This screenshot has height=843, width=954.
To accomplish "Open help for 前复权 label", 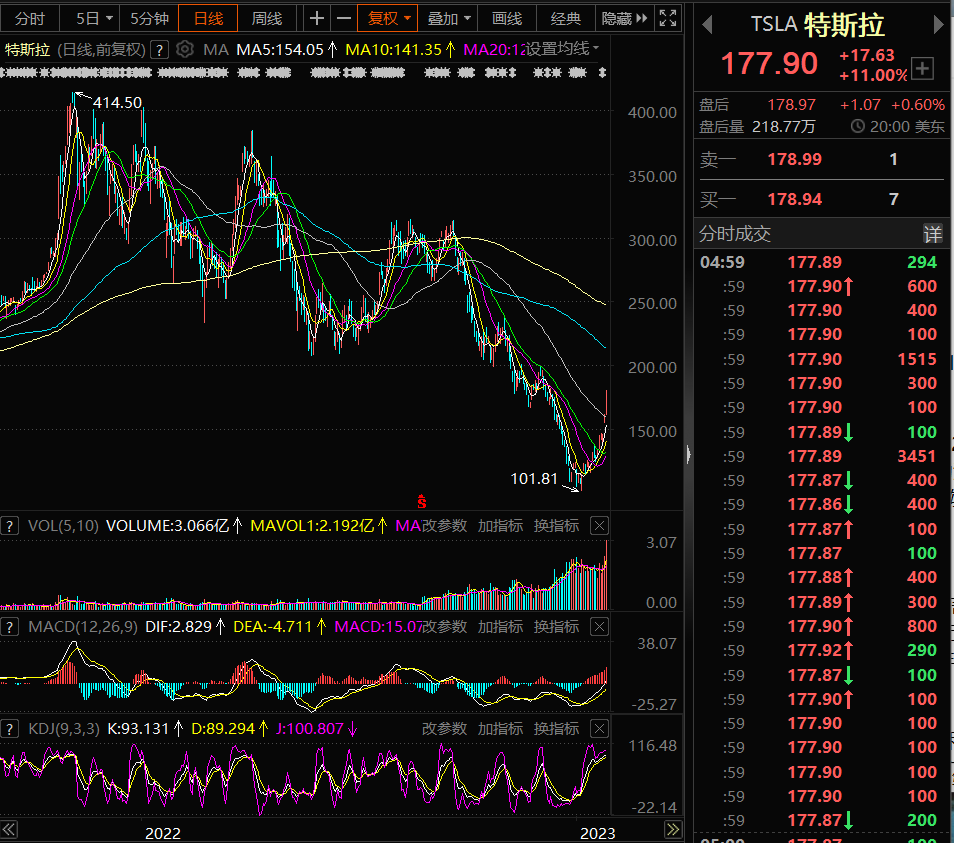I will click(x=159, y=49).
